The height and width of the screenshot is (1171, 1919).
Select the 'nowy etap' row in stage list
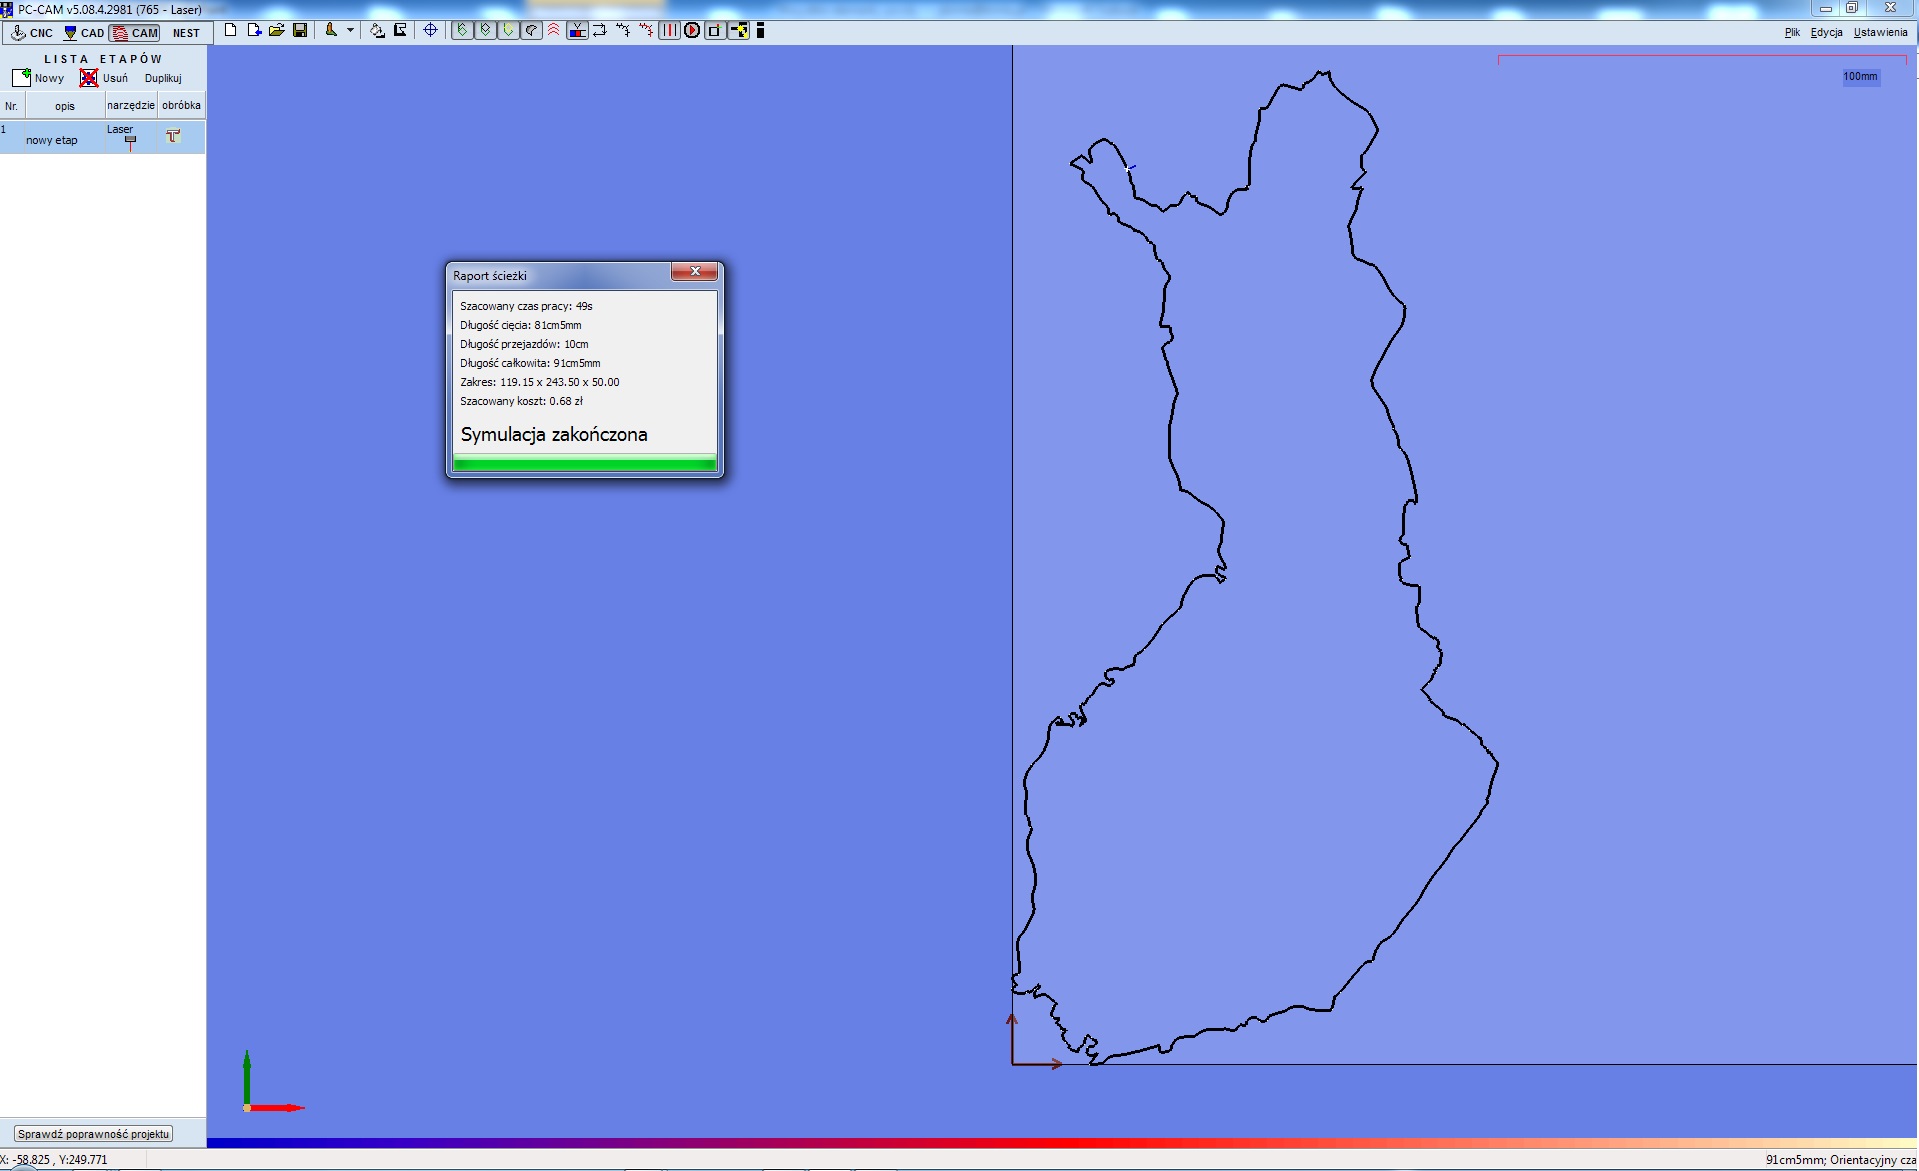pos(102,137)
